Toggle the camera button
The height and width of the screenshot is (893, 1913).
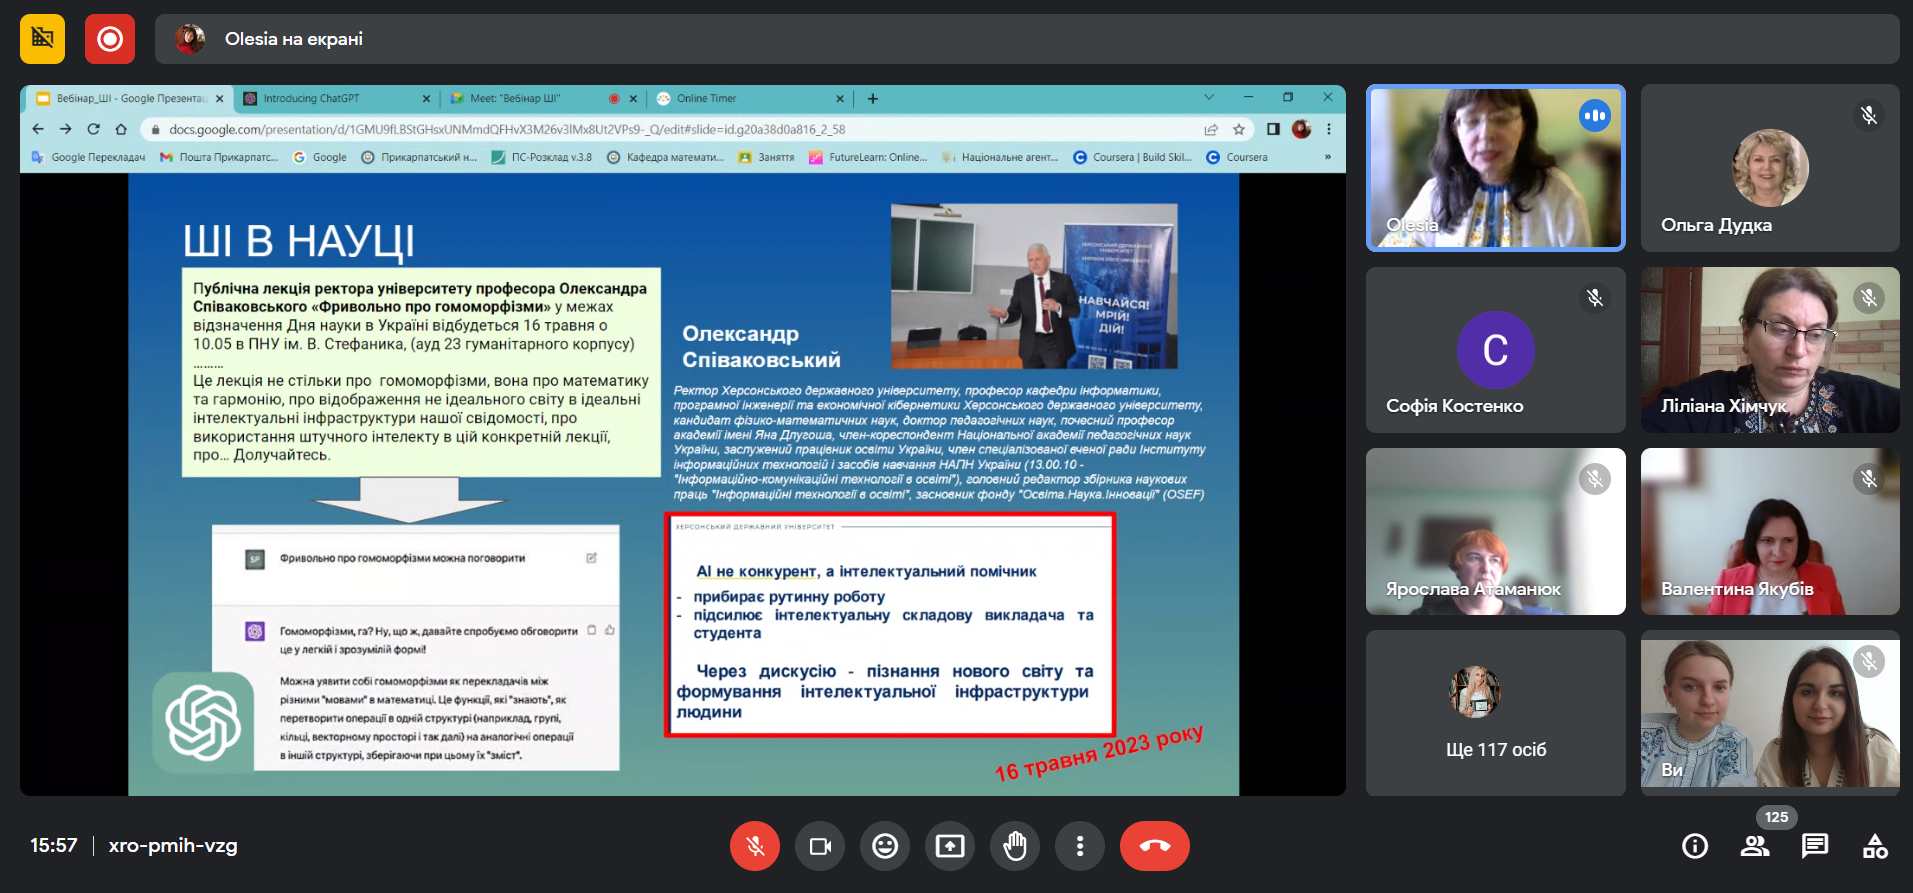pyautogui.click(x=820, y=846)
